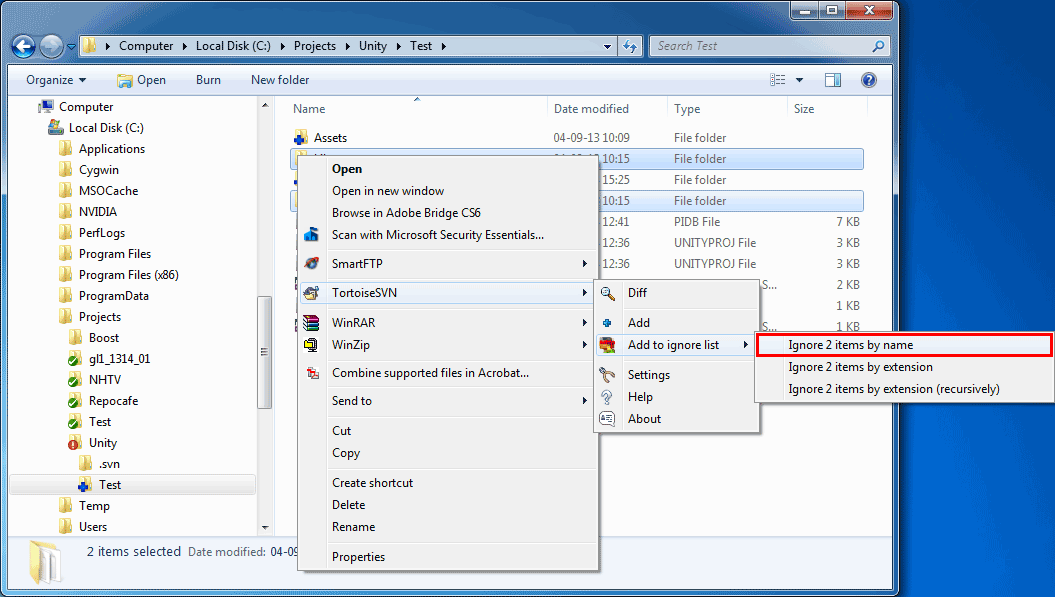Select the Repocafe folder in the tree
This screenshot has height=597, width=1055.
click(x=113, y=400)
